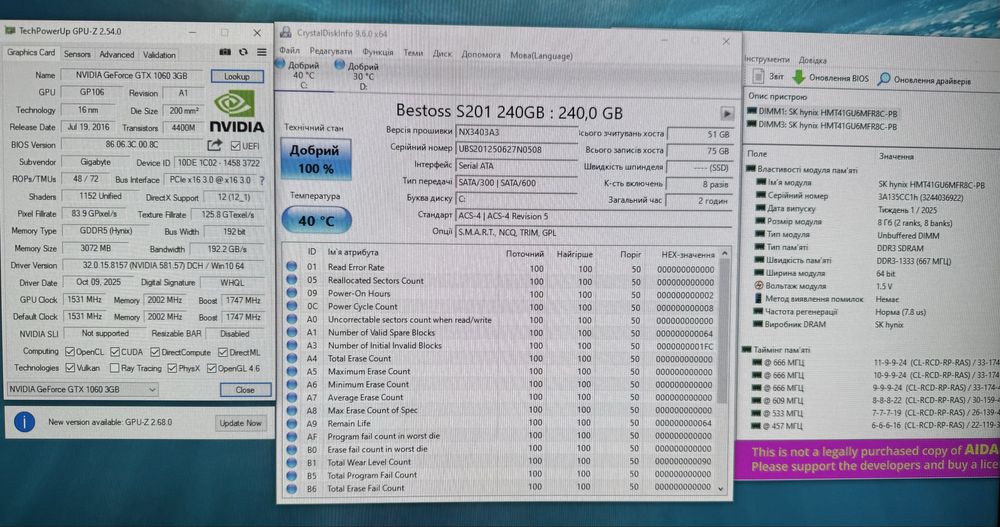Click the BIOS export share icon
Viewport: 1000px width, 527px height.
coord(214,145)
